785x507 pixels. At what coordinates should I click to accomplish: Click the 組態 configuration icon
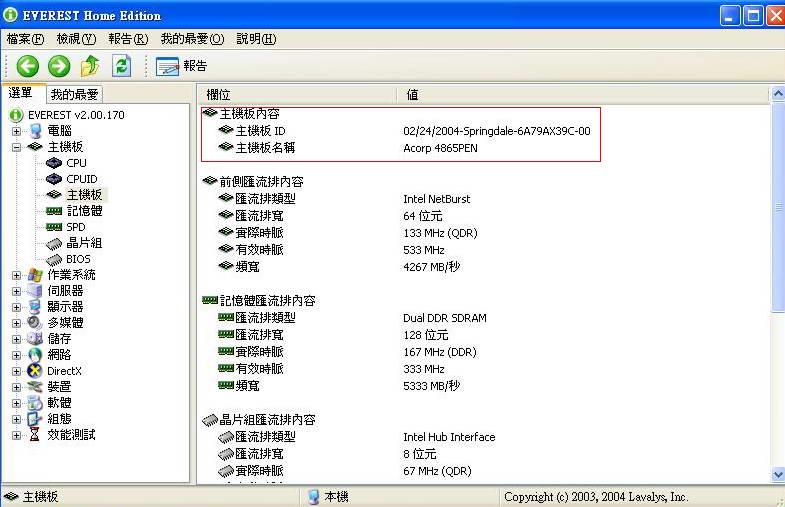click(35, 419)
